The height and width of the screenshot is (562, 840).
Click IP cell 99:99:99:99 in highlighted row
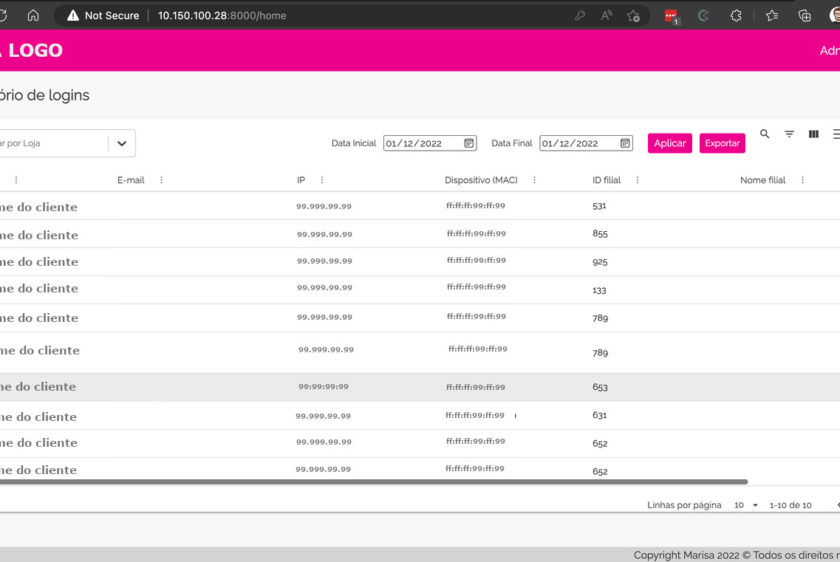tap(324, 386)
